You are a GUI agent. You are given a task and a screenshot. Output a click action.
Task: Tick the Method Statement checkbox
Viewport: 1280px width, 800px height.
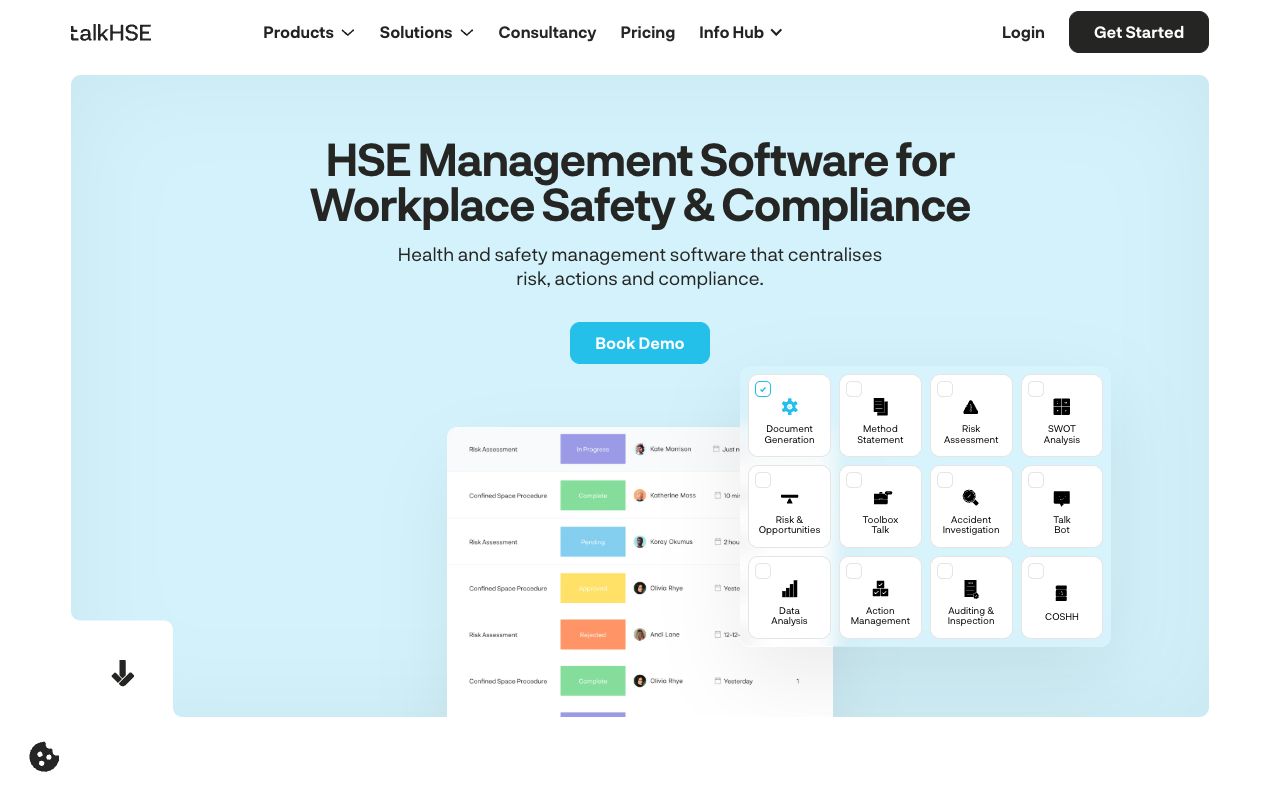[854, 389]
